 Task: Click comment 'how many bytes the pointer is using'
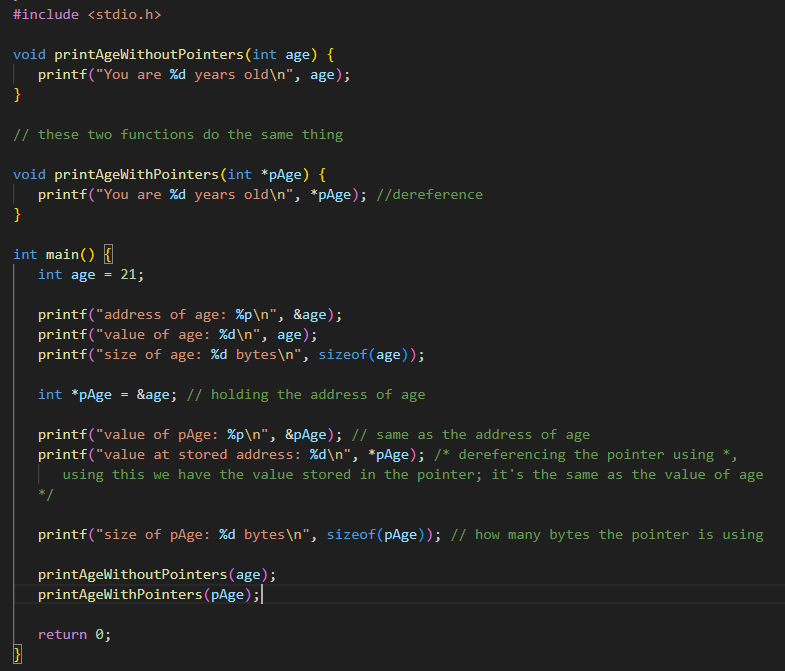[607, 535]
